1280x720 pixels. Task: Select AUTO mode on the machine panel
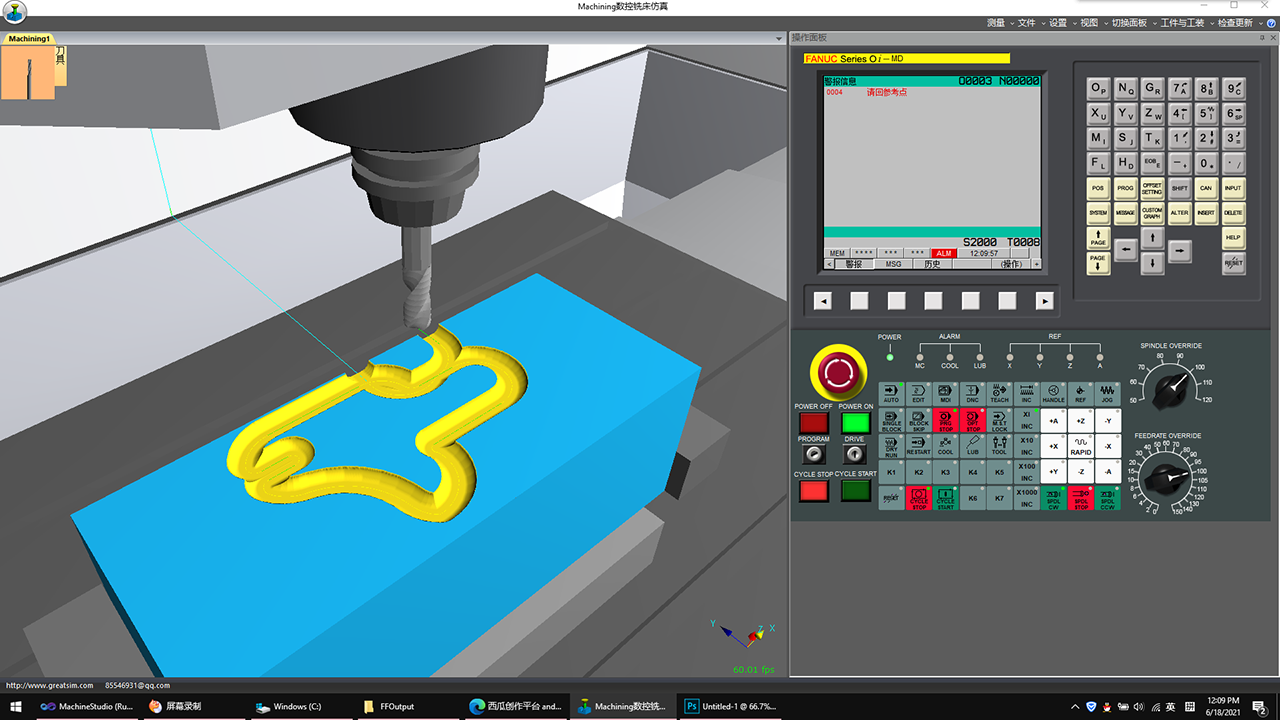click(891, 393)
